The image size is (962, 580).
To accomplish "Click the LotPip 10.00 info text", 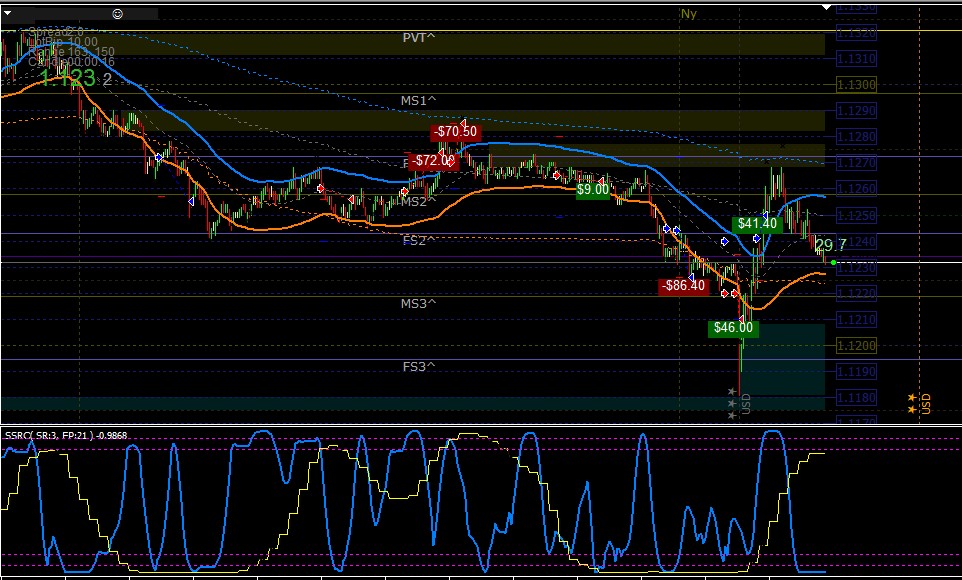I will click(x=63, y=42).
